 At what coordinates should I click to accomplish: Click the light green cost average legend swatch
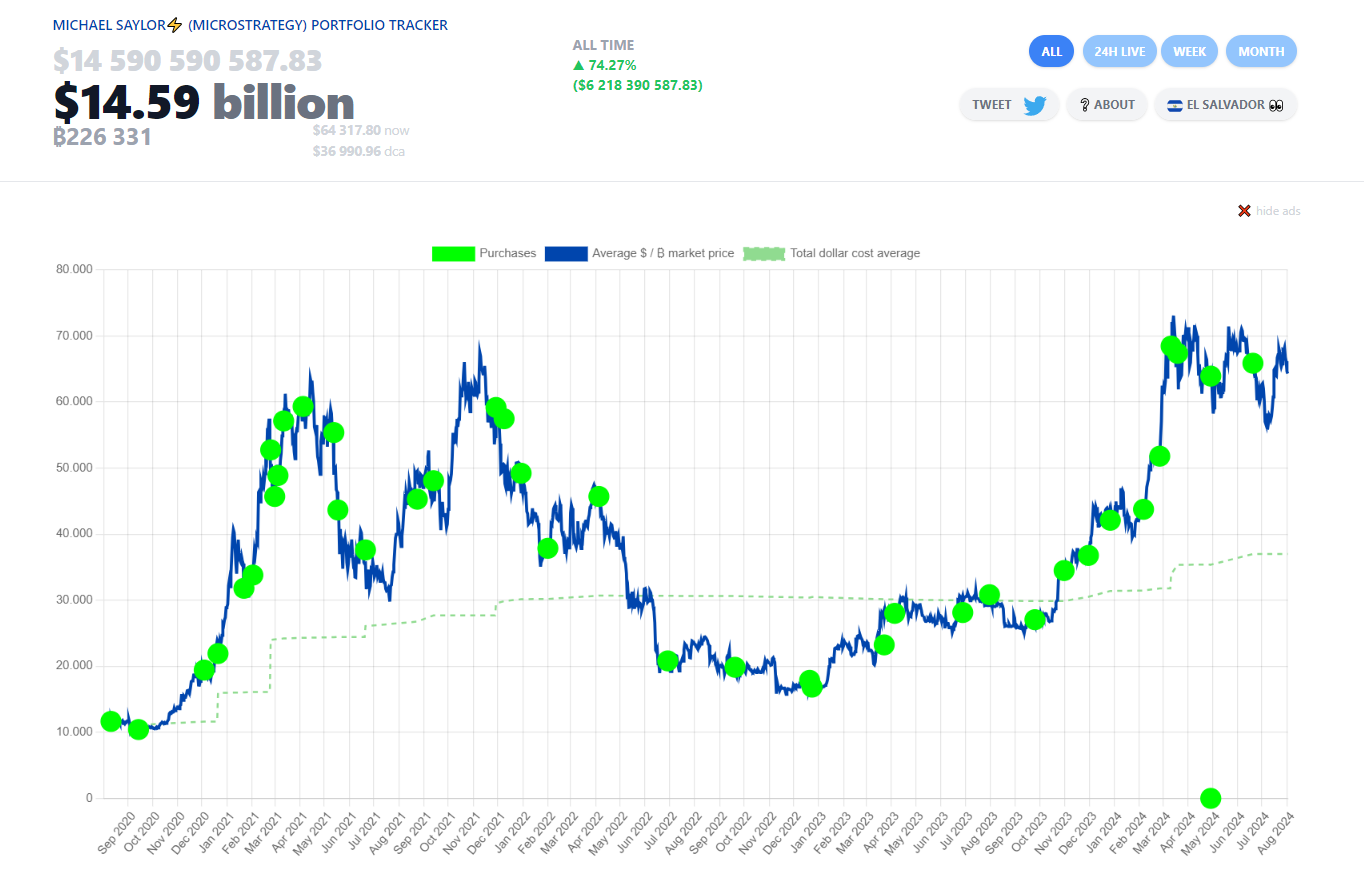click(x=762, y=253)
